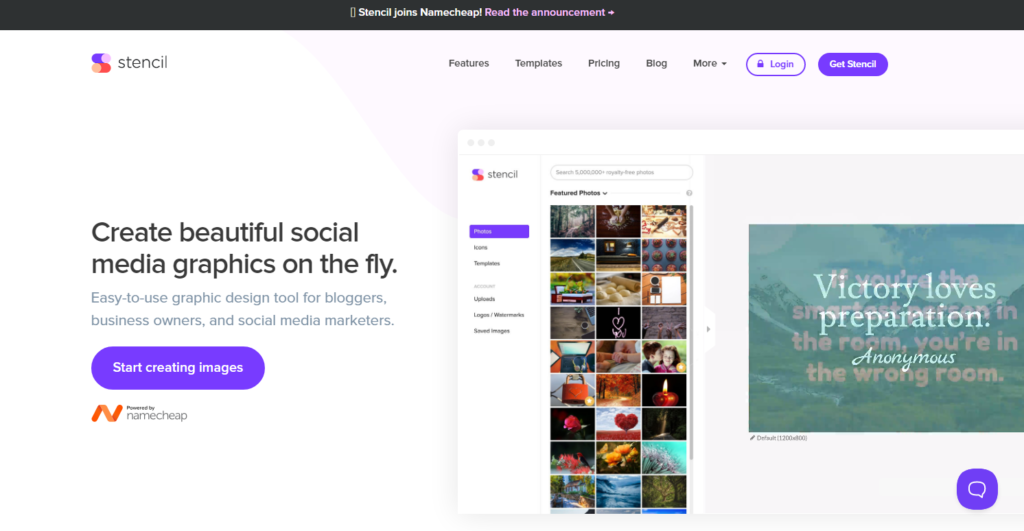Click the photo panel vertical scrollbar
The width and height of the screenshot is (1024, 531).
[690, 333]
